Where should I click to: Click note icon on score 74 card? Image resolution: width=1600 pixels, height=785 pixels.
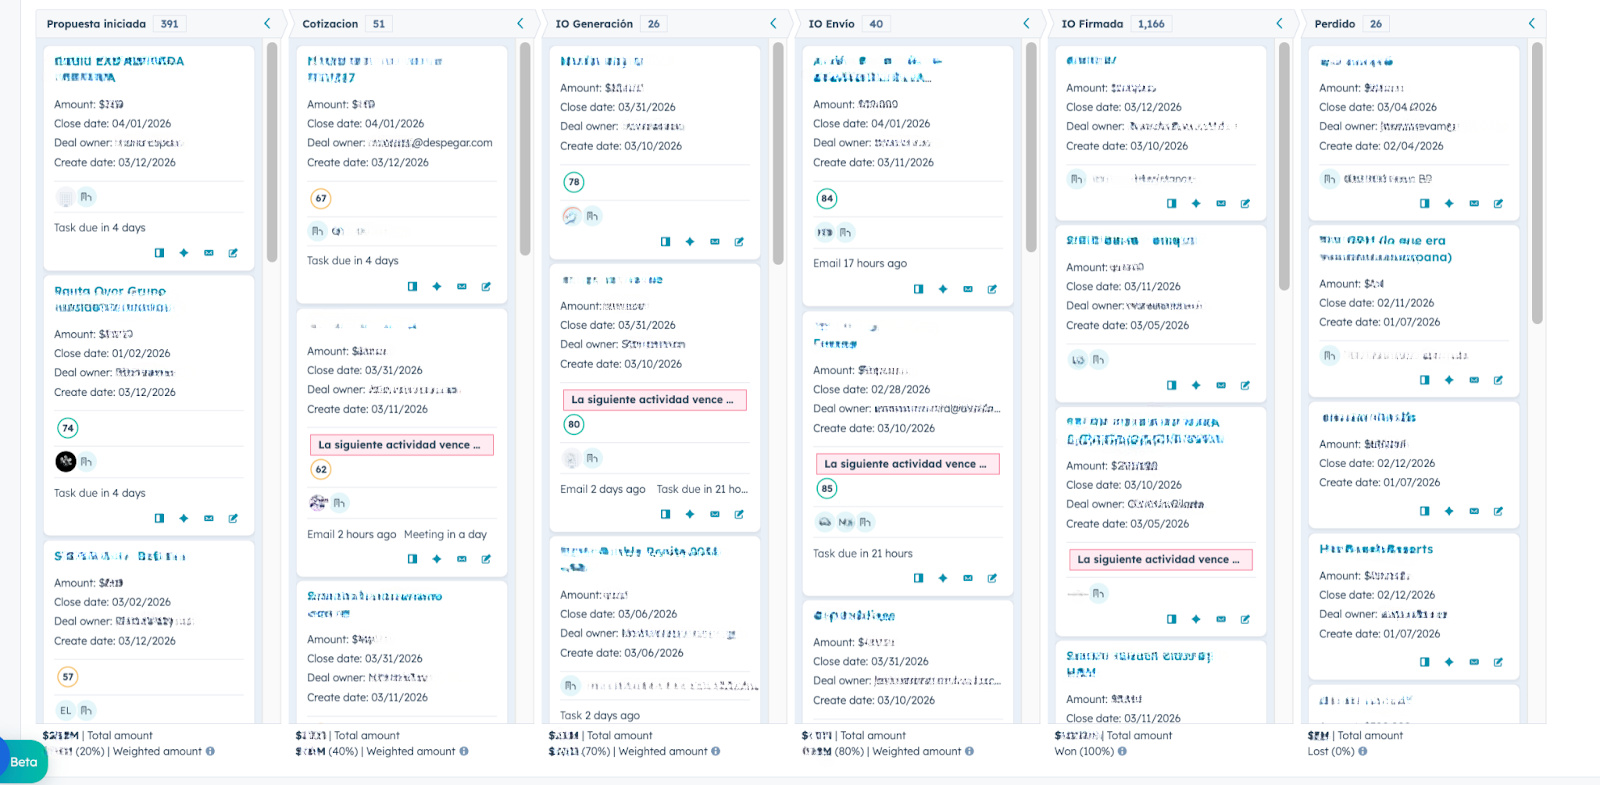tap(233, 518)
